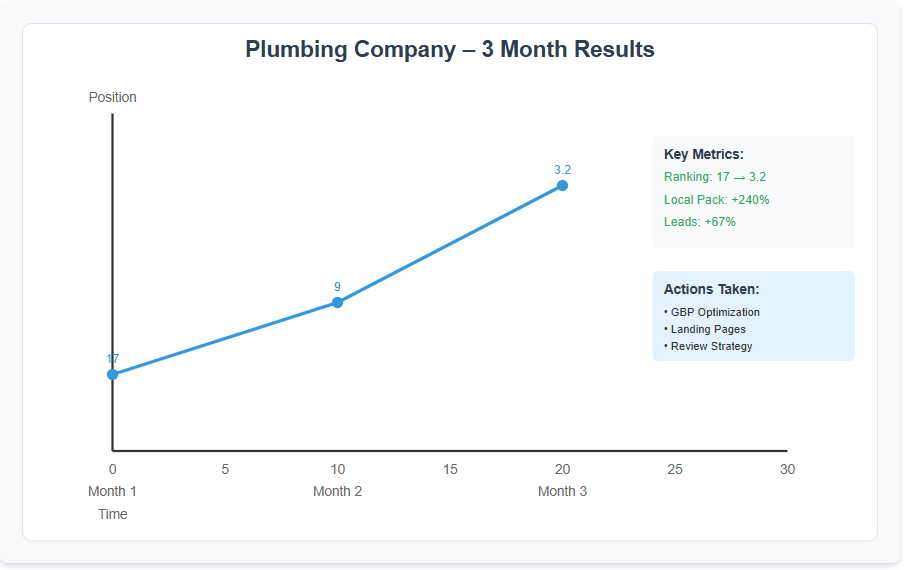Click the Time axis label

click(112, 514)
